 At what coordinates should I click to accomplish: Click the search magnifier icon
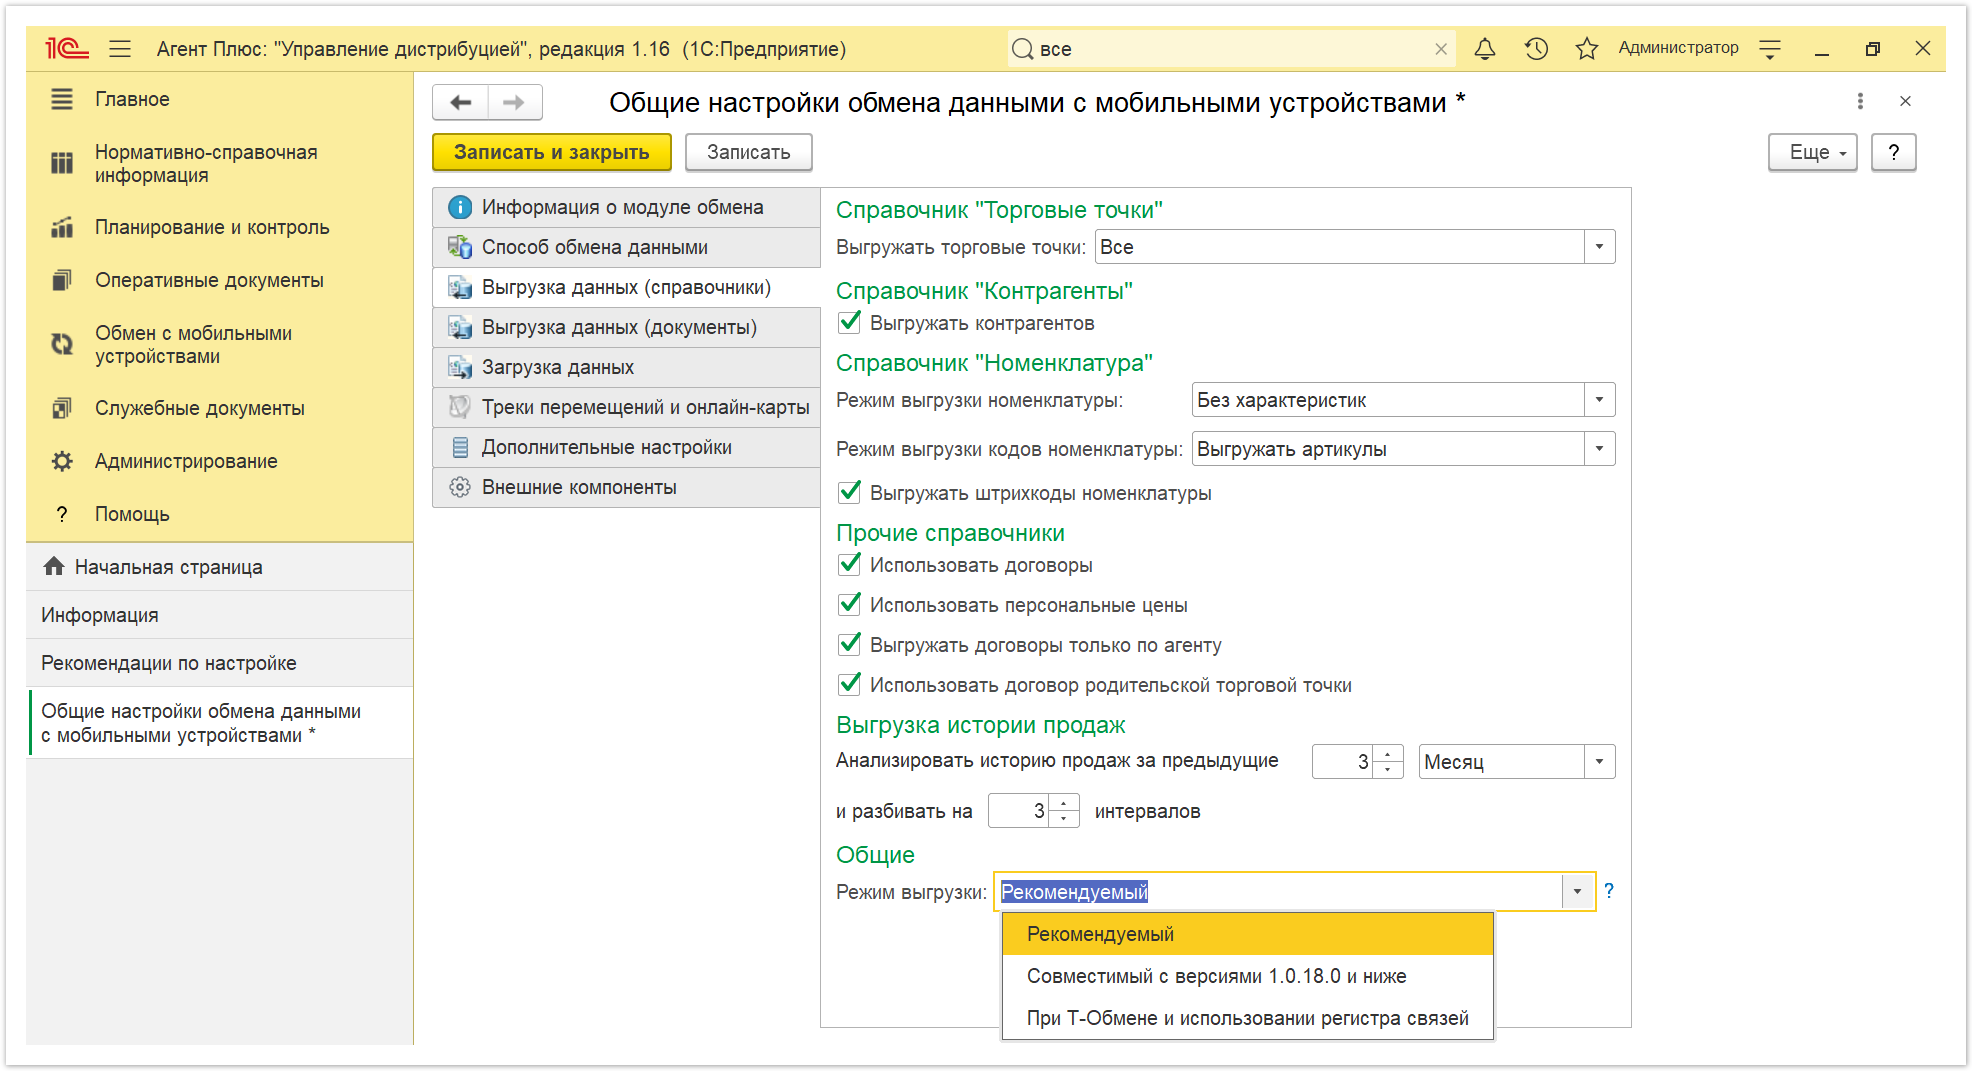point(1022,49)
